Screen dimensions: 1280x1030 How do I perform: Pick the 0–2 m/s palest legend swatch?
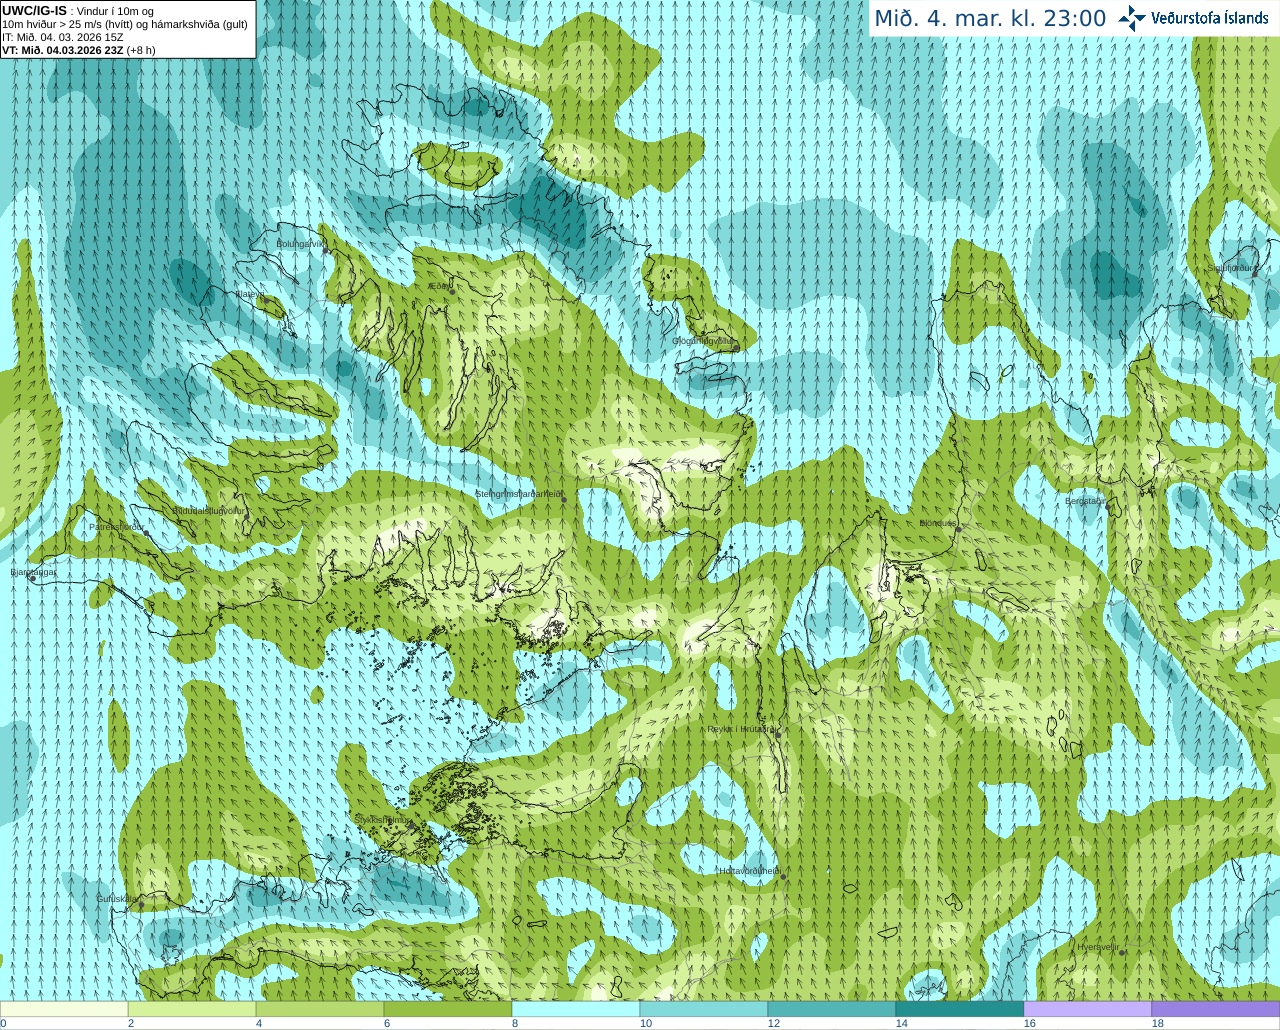(64, 1009)
